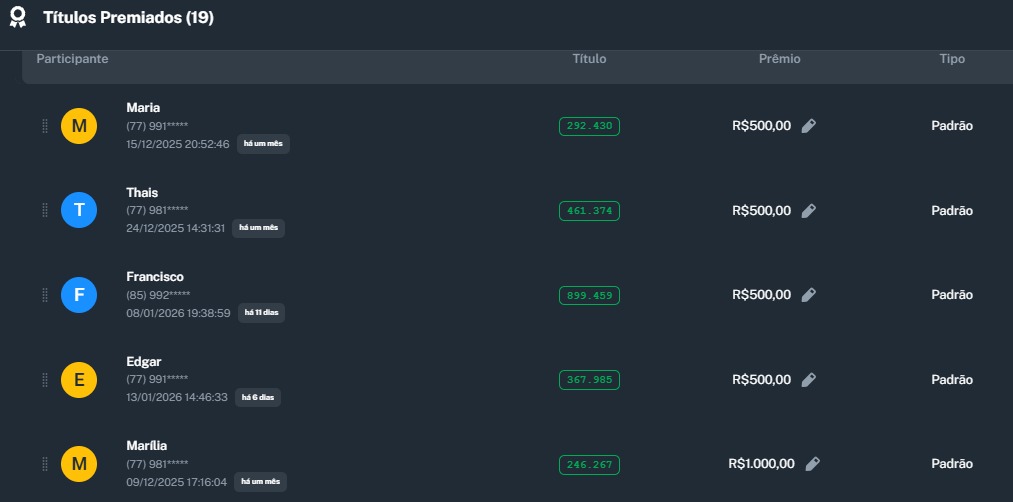This screenshot has height=502, width=1013.
Task: Select title number 461.374
Action: [589, 211]
